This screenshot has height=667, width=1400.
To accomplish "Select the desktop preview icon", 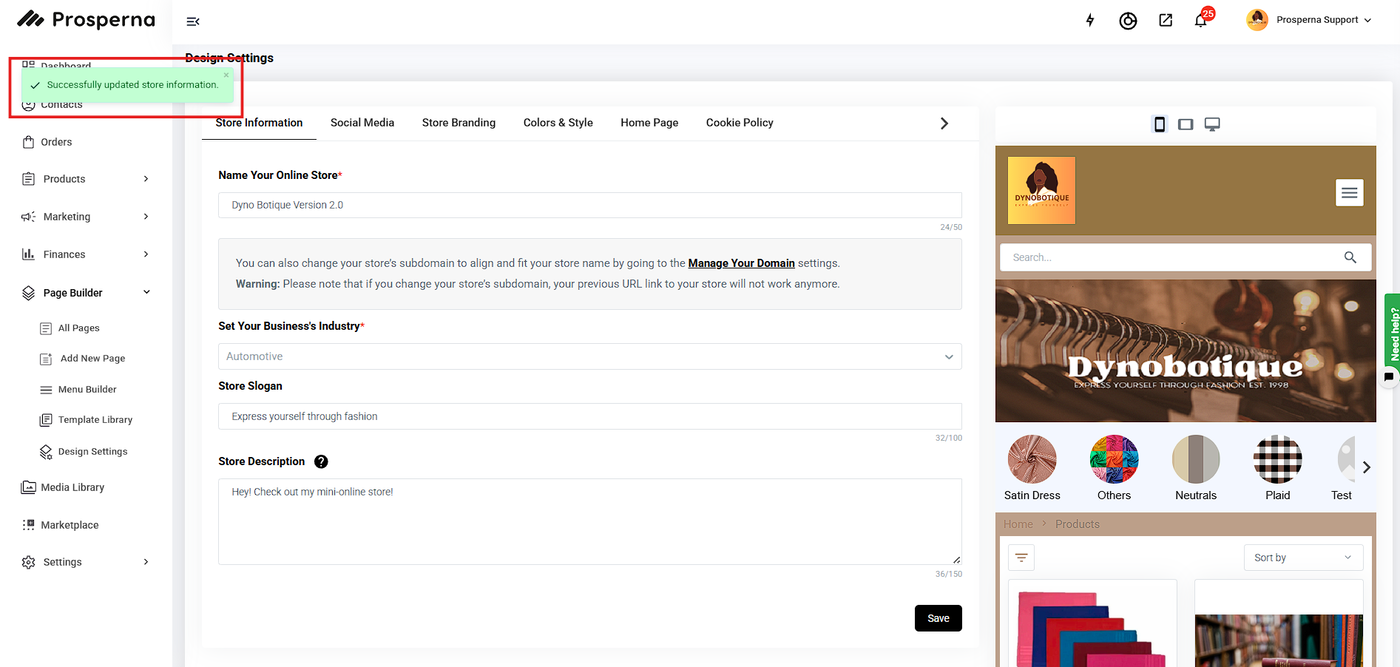I will [1212, 124].
